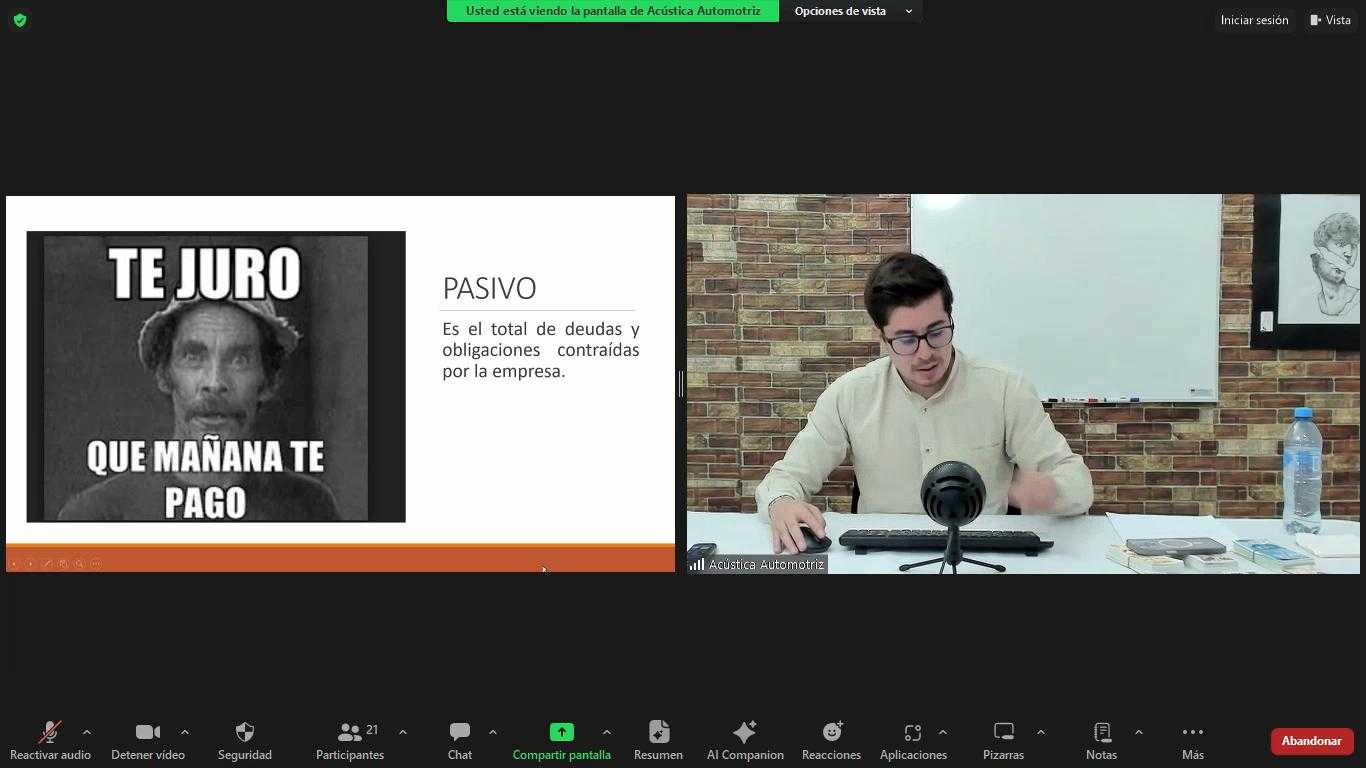Open the Más menu with three dots

point(1193,741)
